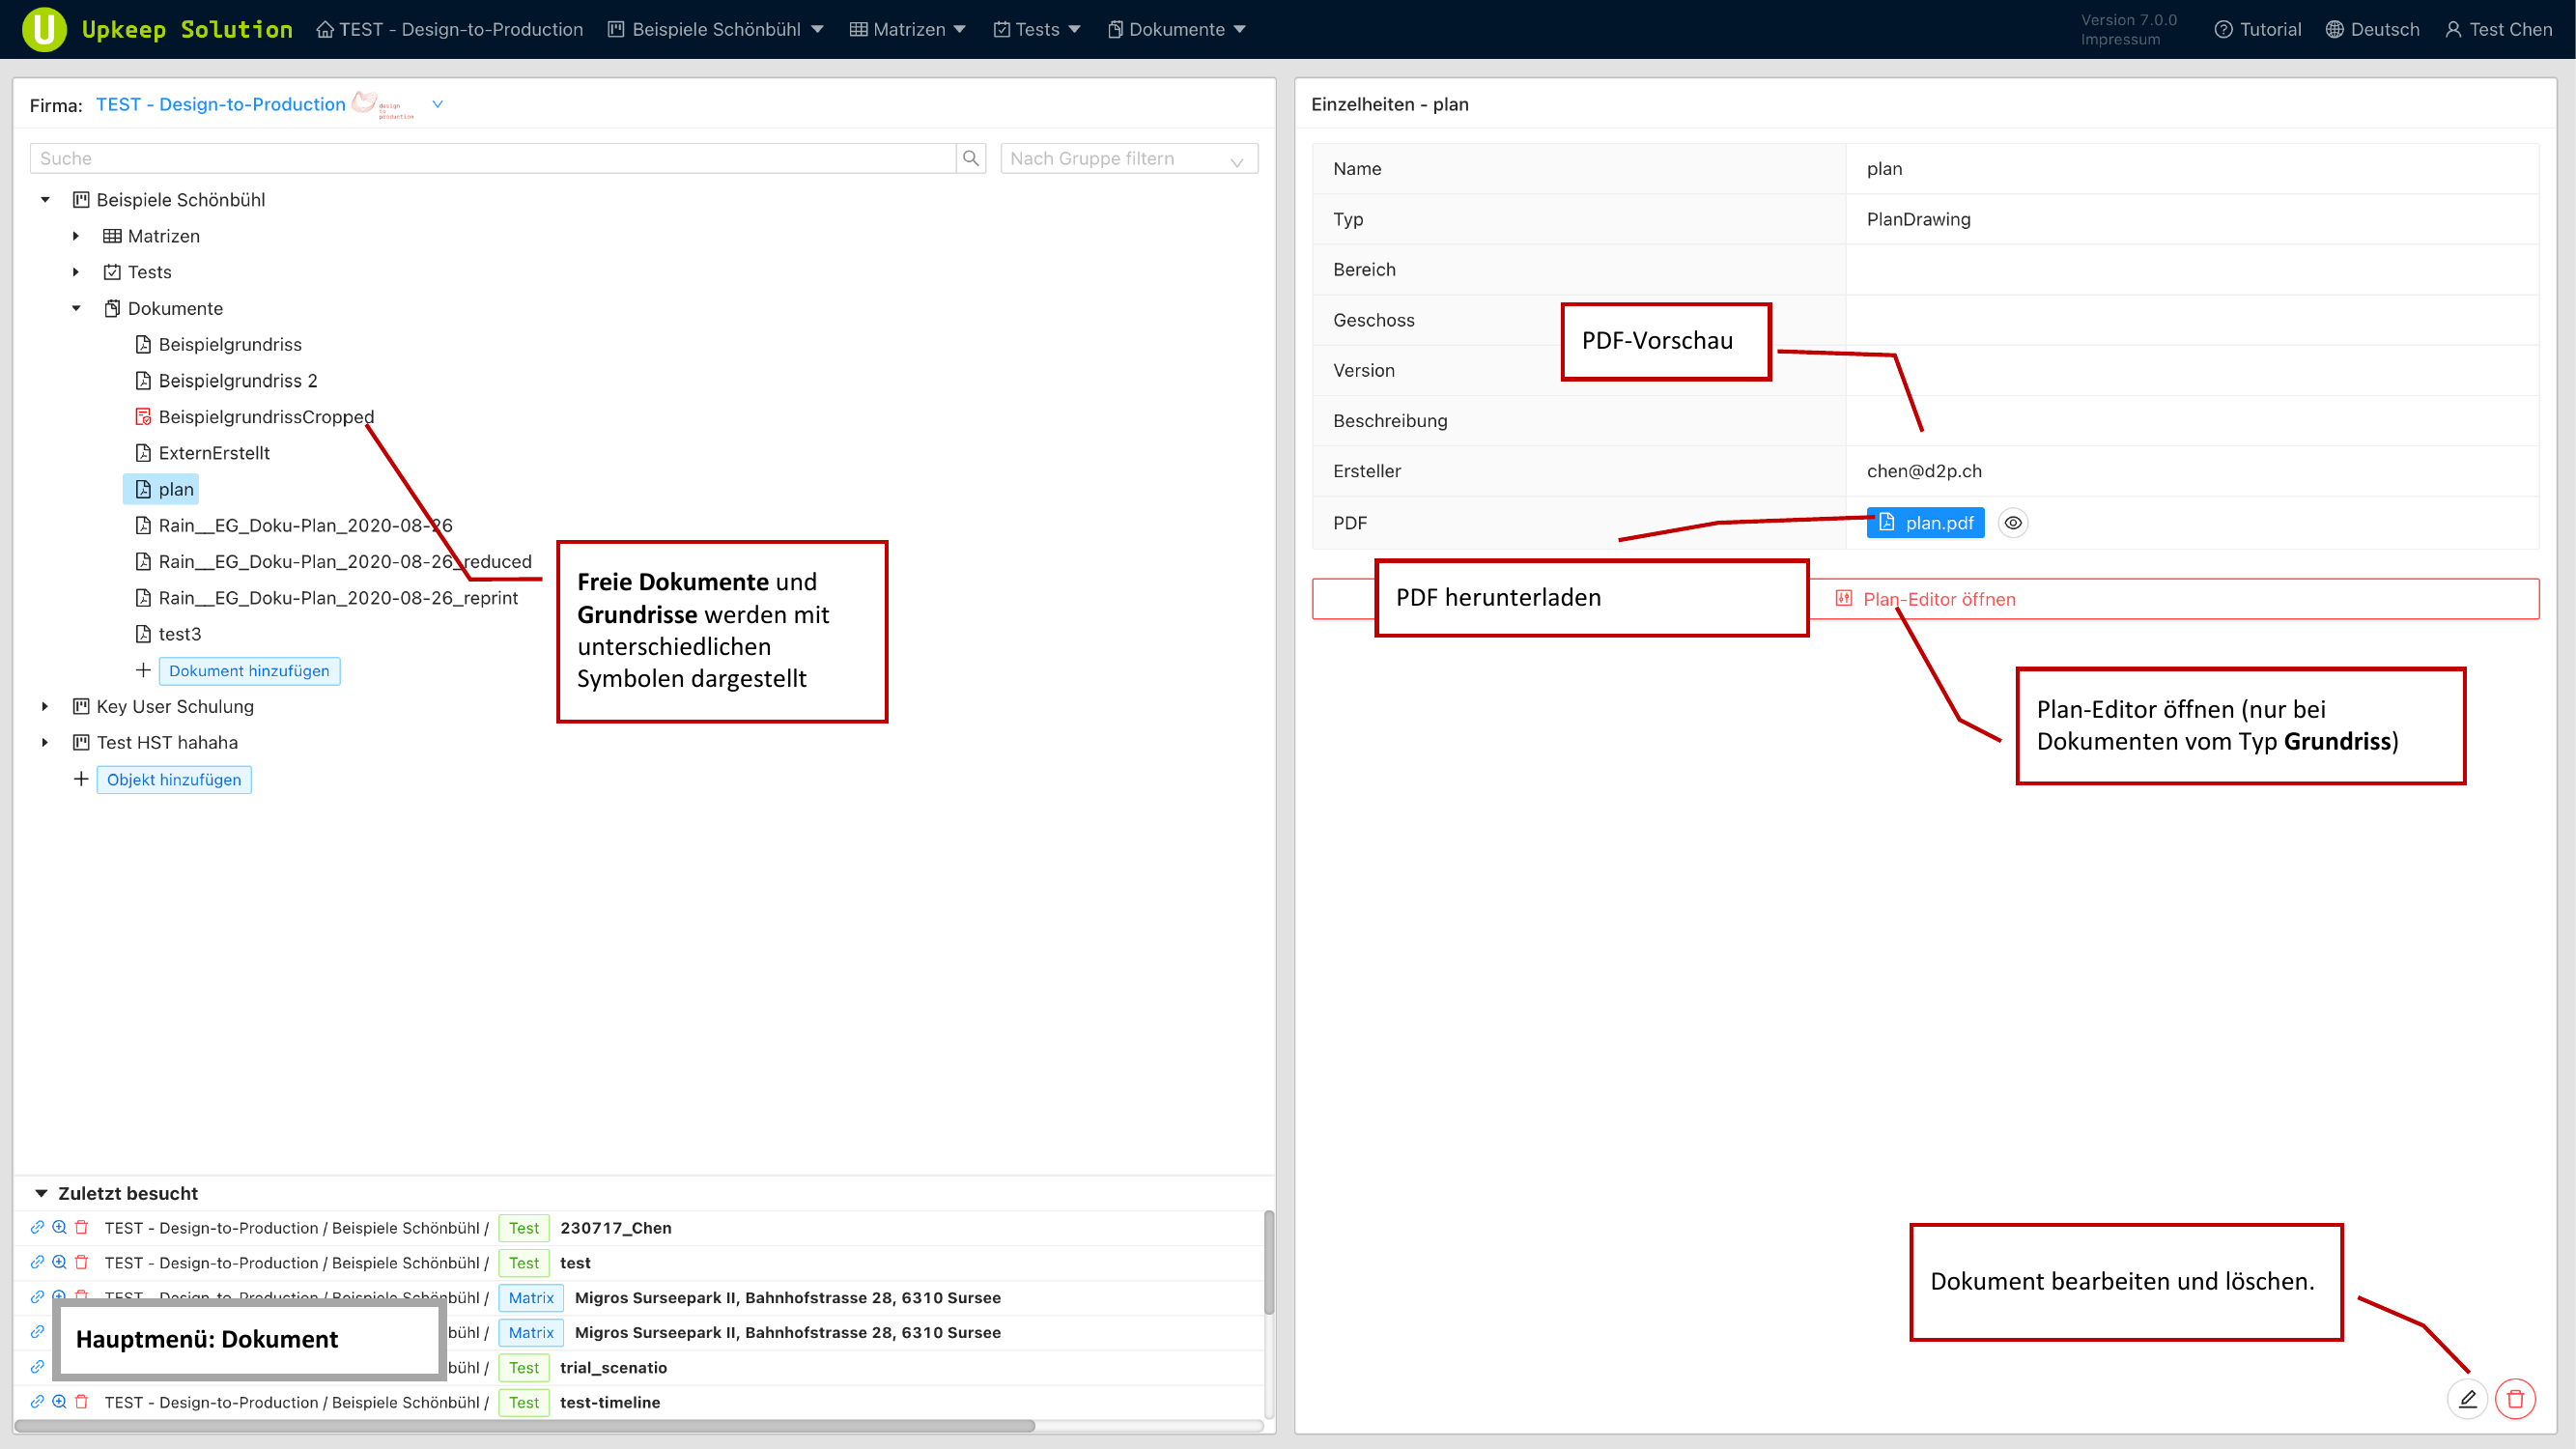Click link icon of 230717_Chen recent entry
Image resolution: width=2576 pixels, height=1449 pixels.
pos(37,1228)
